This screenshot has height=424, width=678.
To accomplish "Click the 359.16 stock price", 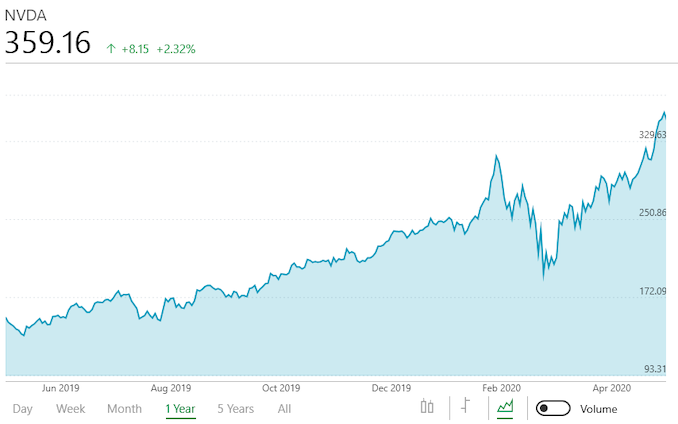I will pos(48,45).
